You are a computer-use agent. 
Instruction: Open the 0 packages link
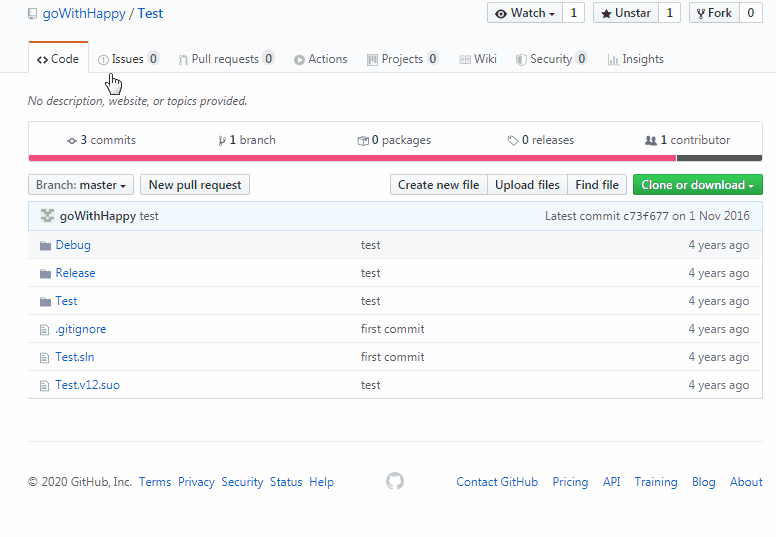394,140
